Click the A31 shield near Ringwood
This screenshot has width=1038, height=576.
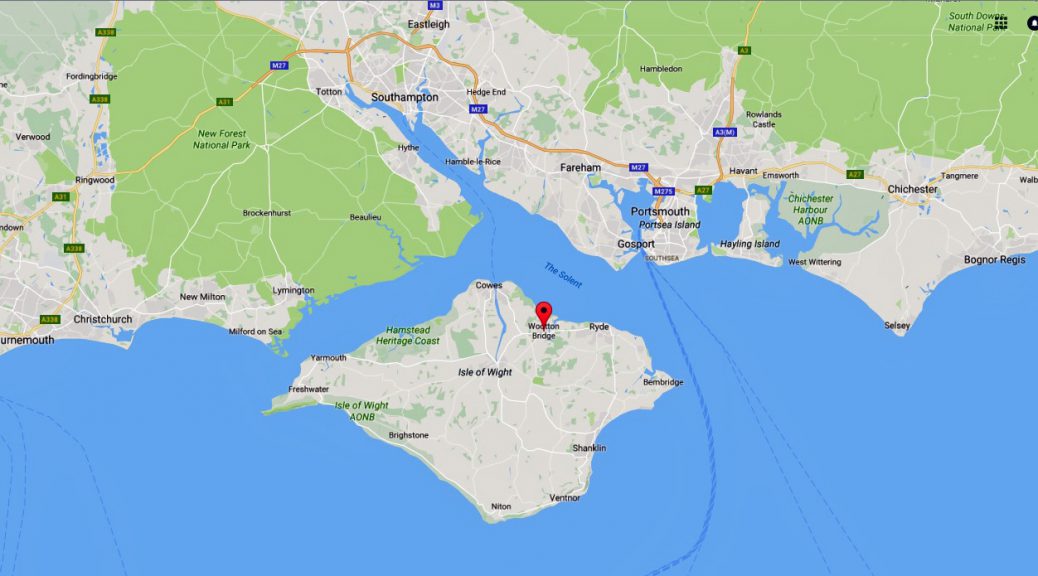61,197
